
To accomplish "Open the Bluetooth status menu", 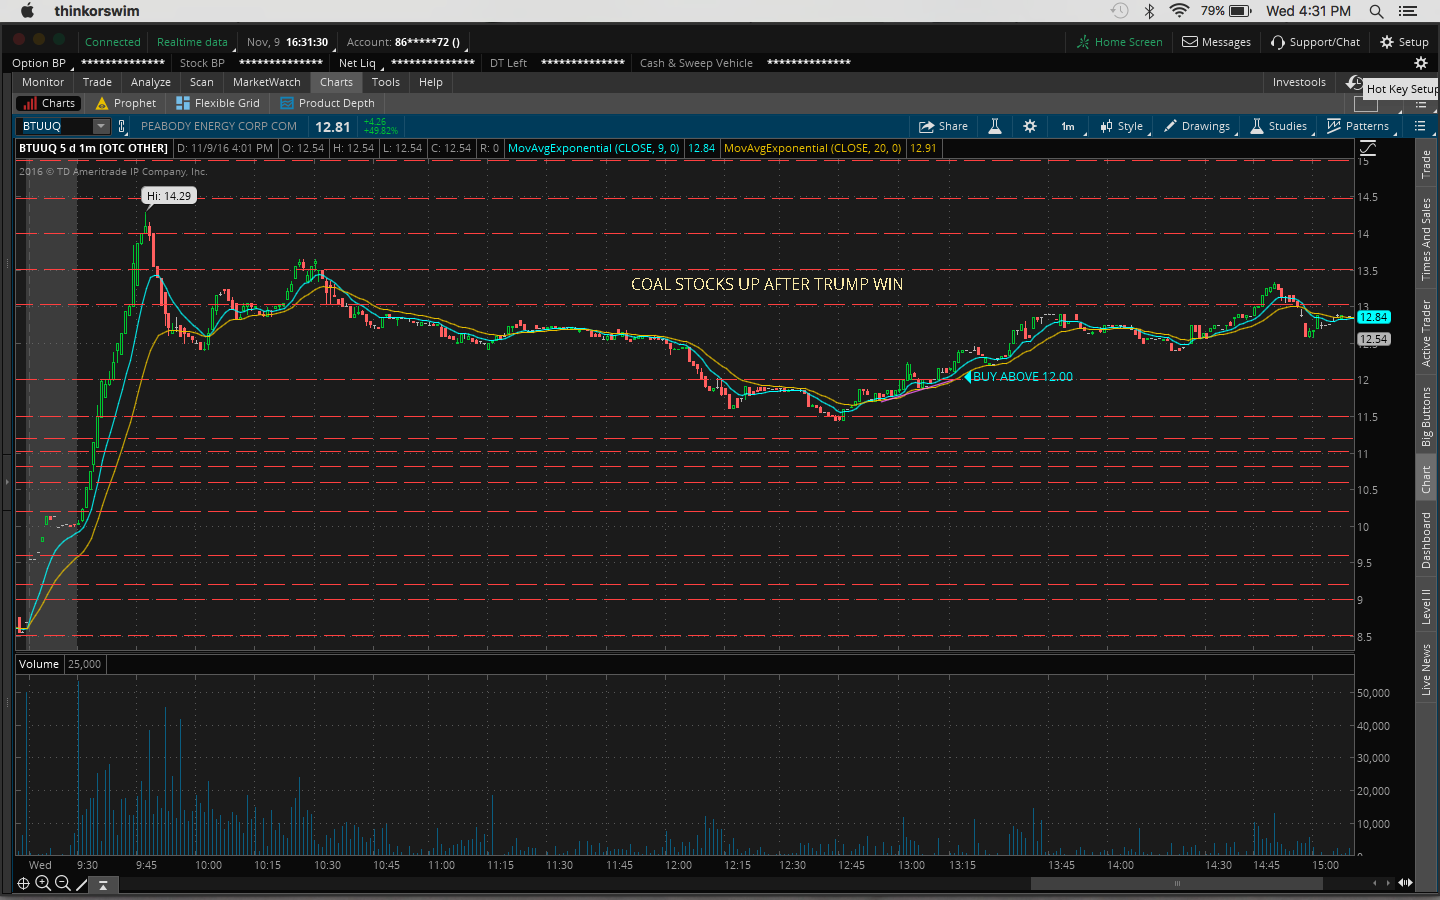I will 1150,11.
